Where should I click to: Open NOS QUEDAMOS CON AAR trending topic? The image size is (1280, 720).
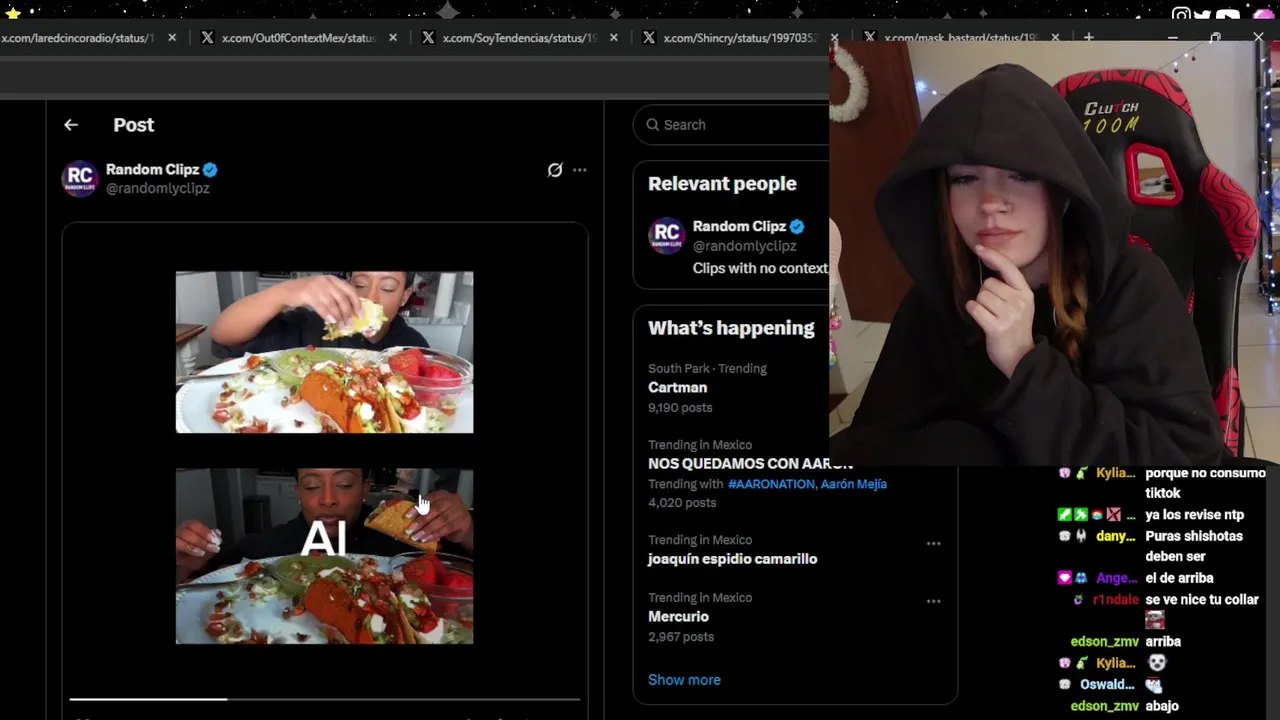750,464
